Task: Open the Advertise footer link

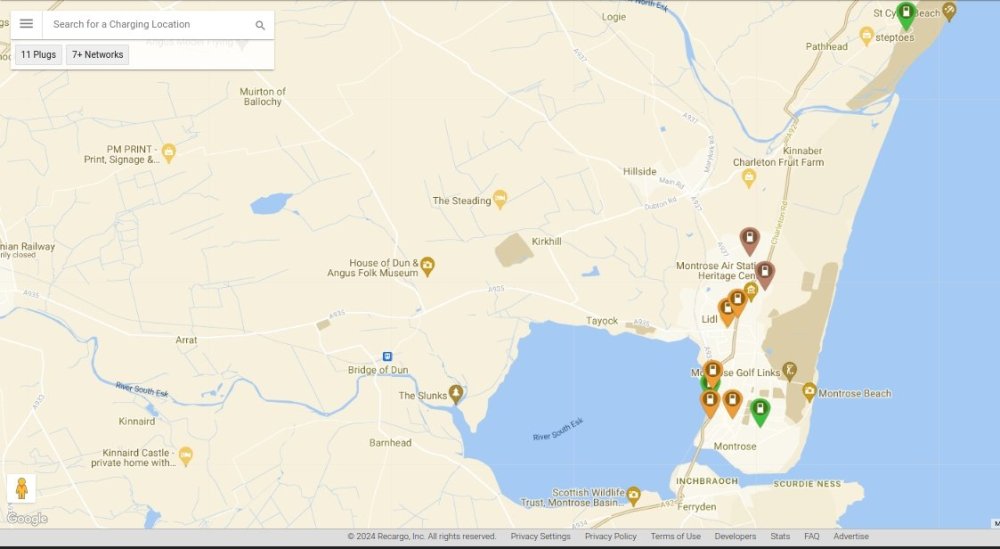Action: click(851, 536)
